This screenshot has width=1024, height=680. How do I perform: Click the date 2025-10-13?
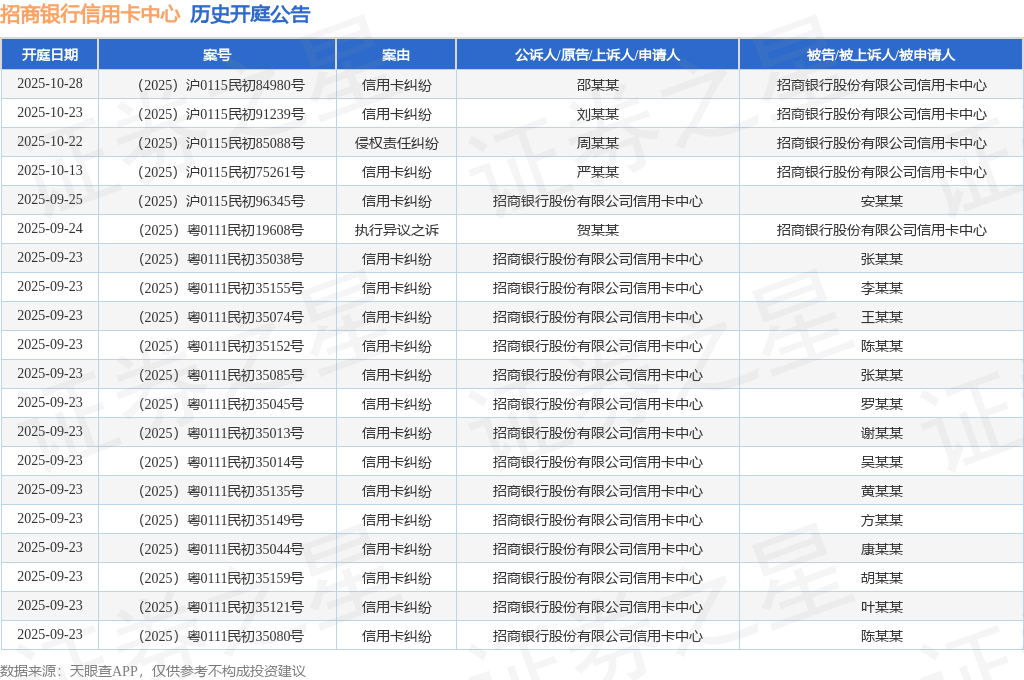(50, 170)
